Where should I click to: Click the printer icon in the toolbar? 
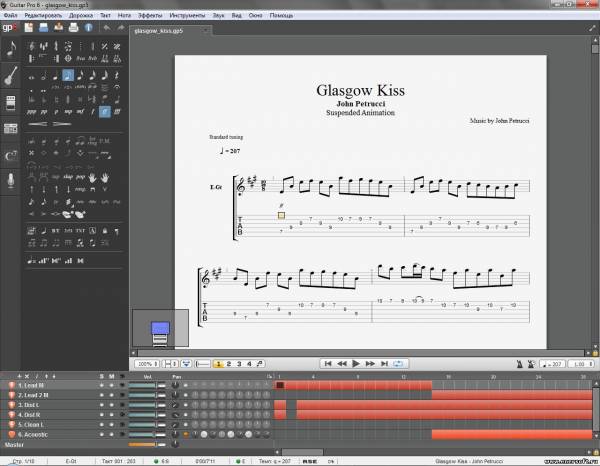[73, 28]
